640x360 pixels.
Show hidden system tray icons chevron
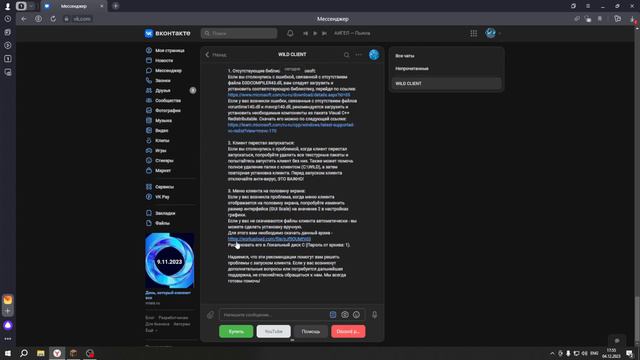[552, 353]
